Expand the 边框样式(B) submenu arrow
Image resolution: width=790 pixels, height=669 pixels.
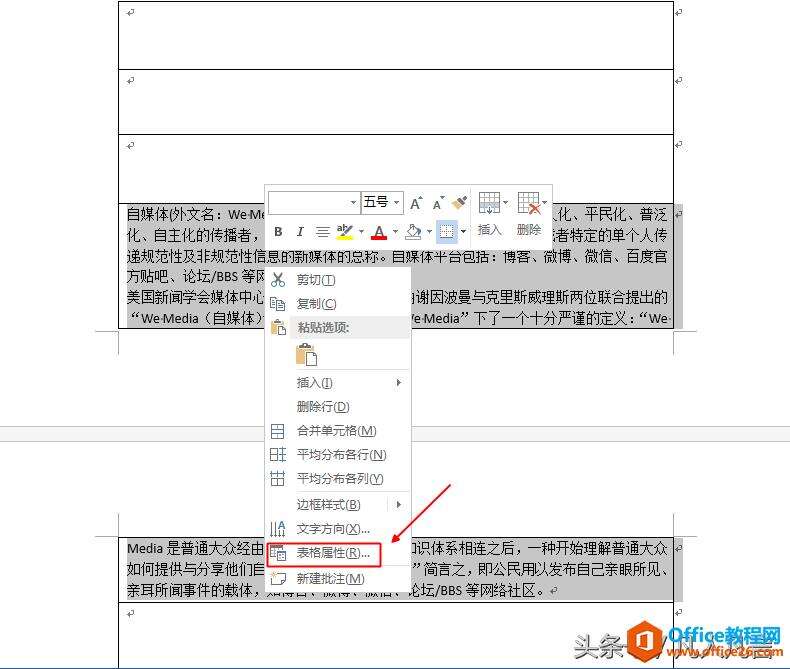399,505
